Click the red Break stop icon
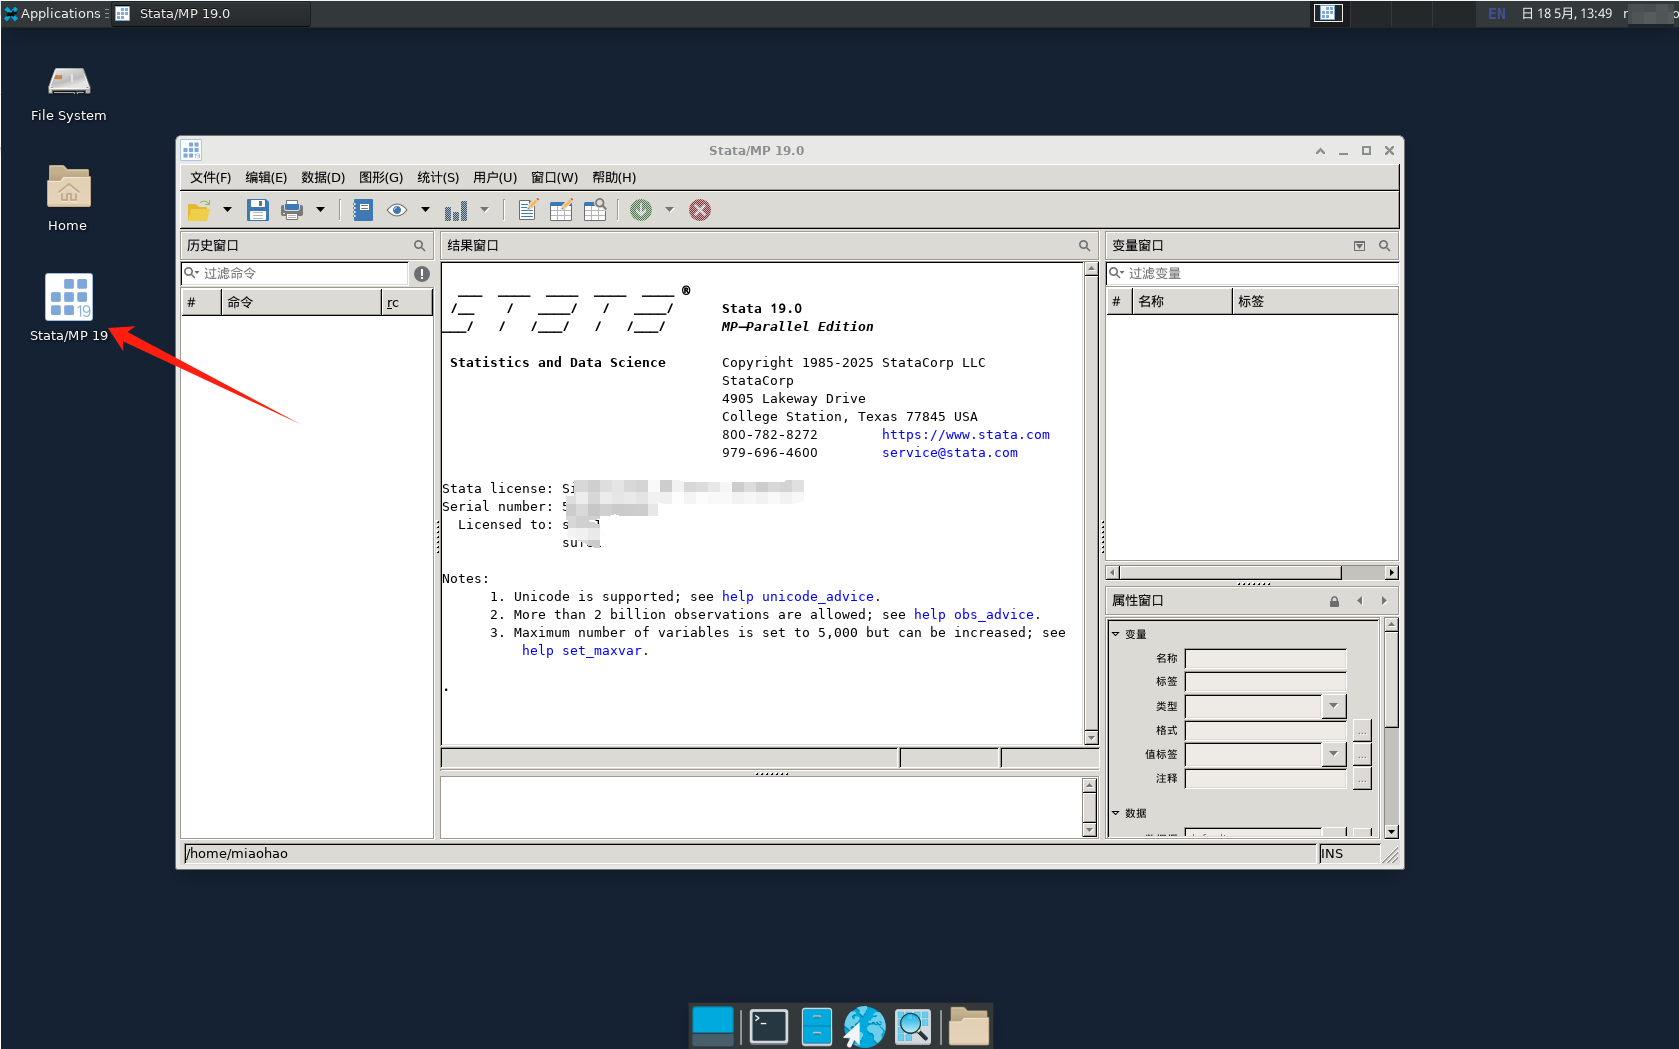The image size is (1679, 1049). [x=700, y=210]
